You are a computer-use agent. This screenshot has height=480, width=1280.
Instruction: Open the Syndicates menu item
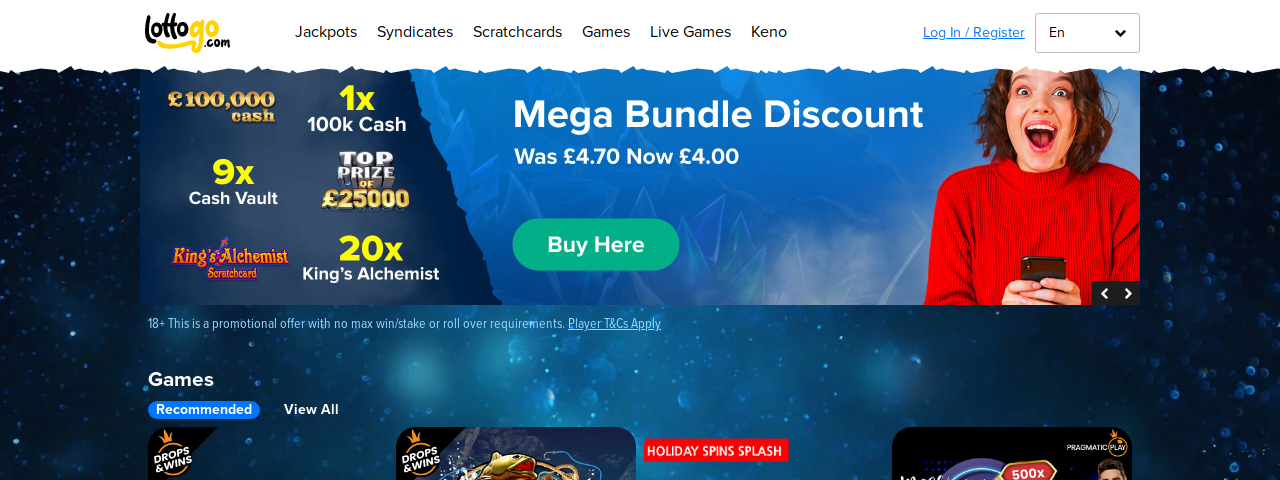[x=415, y=32]
